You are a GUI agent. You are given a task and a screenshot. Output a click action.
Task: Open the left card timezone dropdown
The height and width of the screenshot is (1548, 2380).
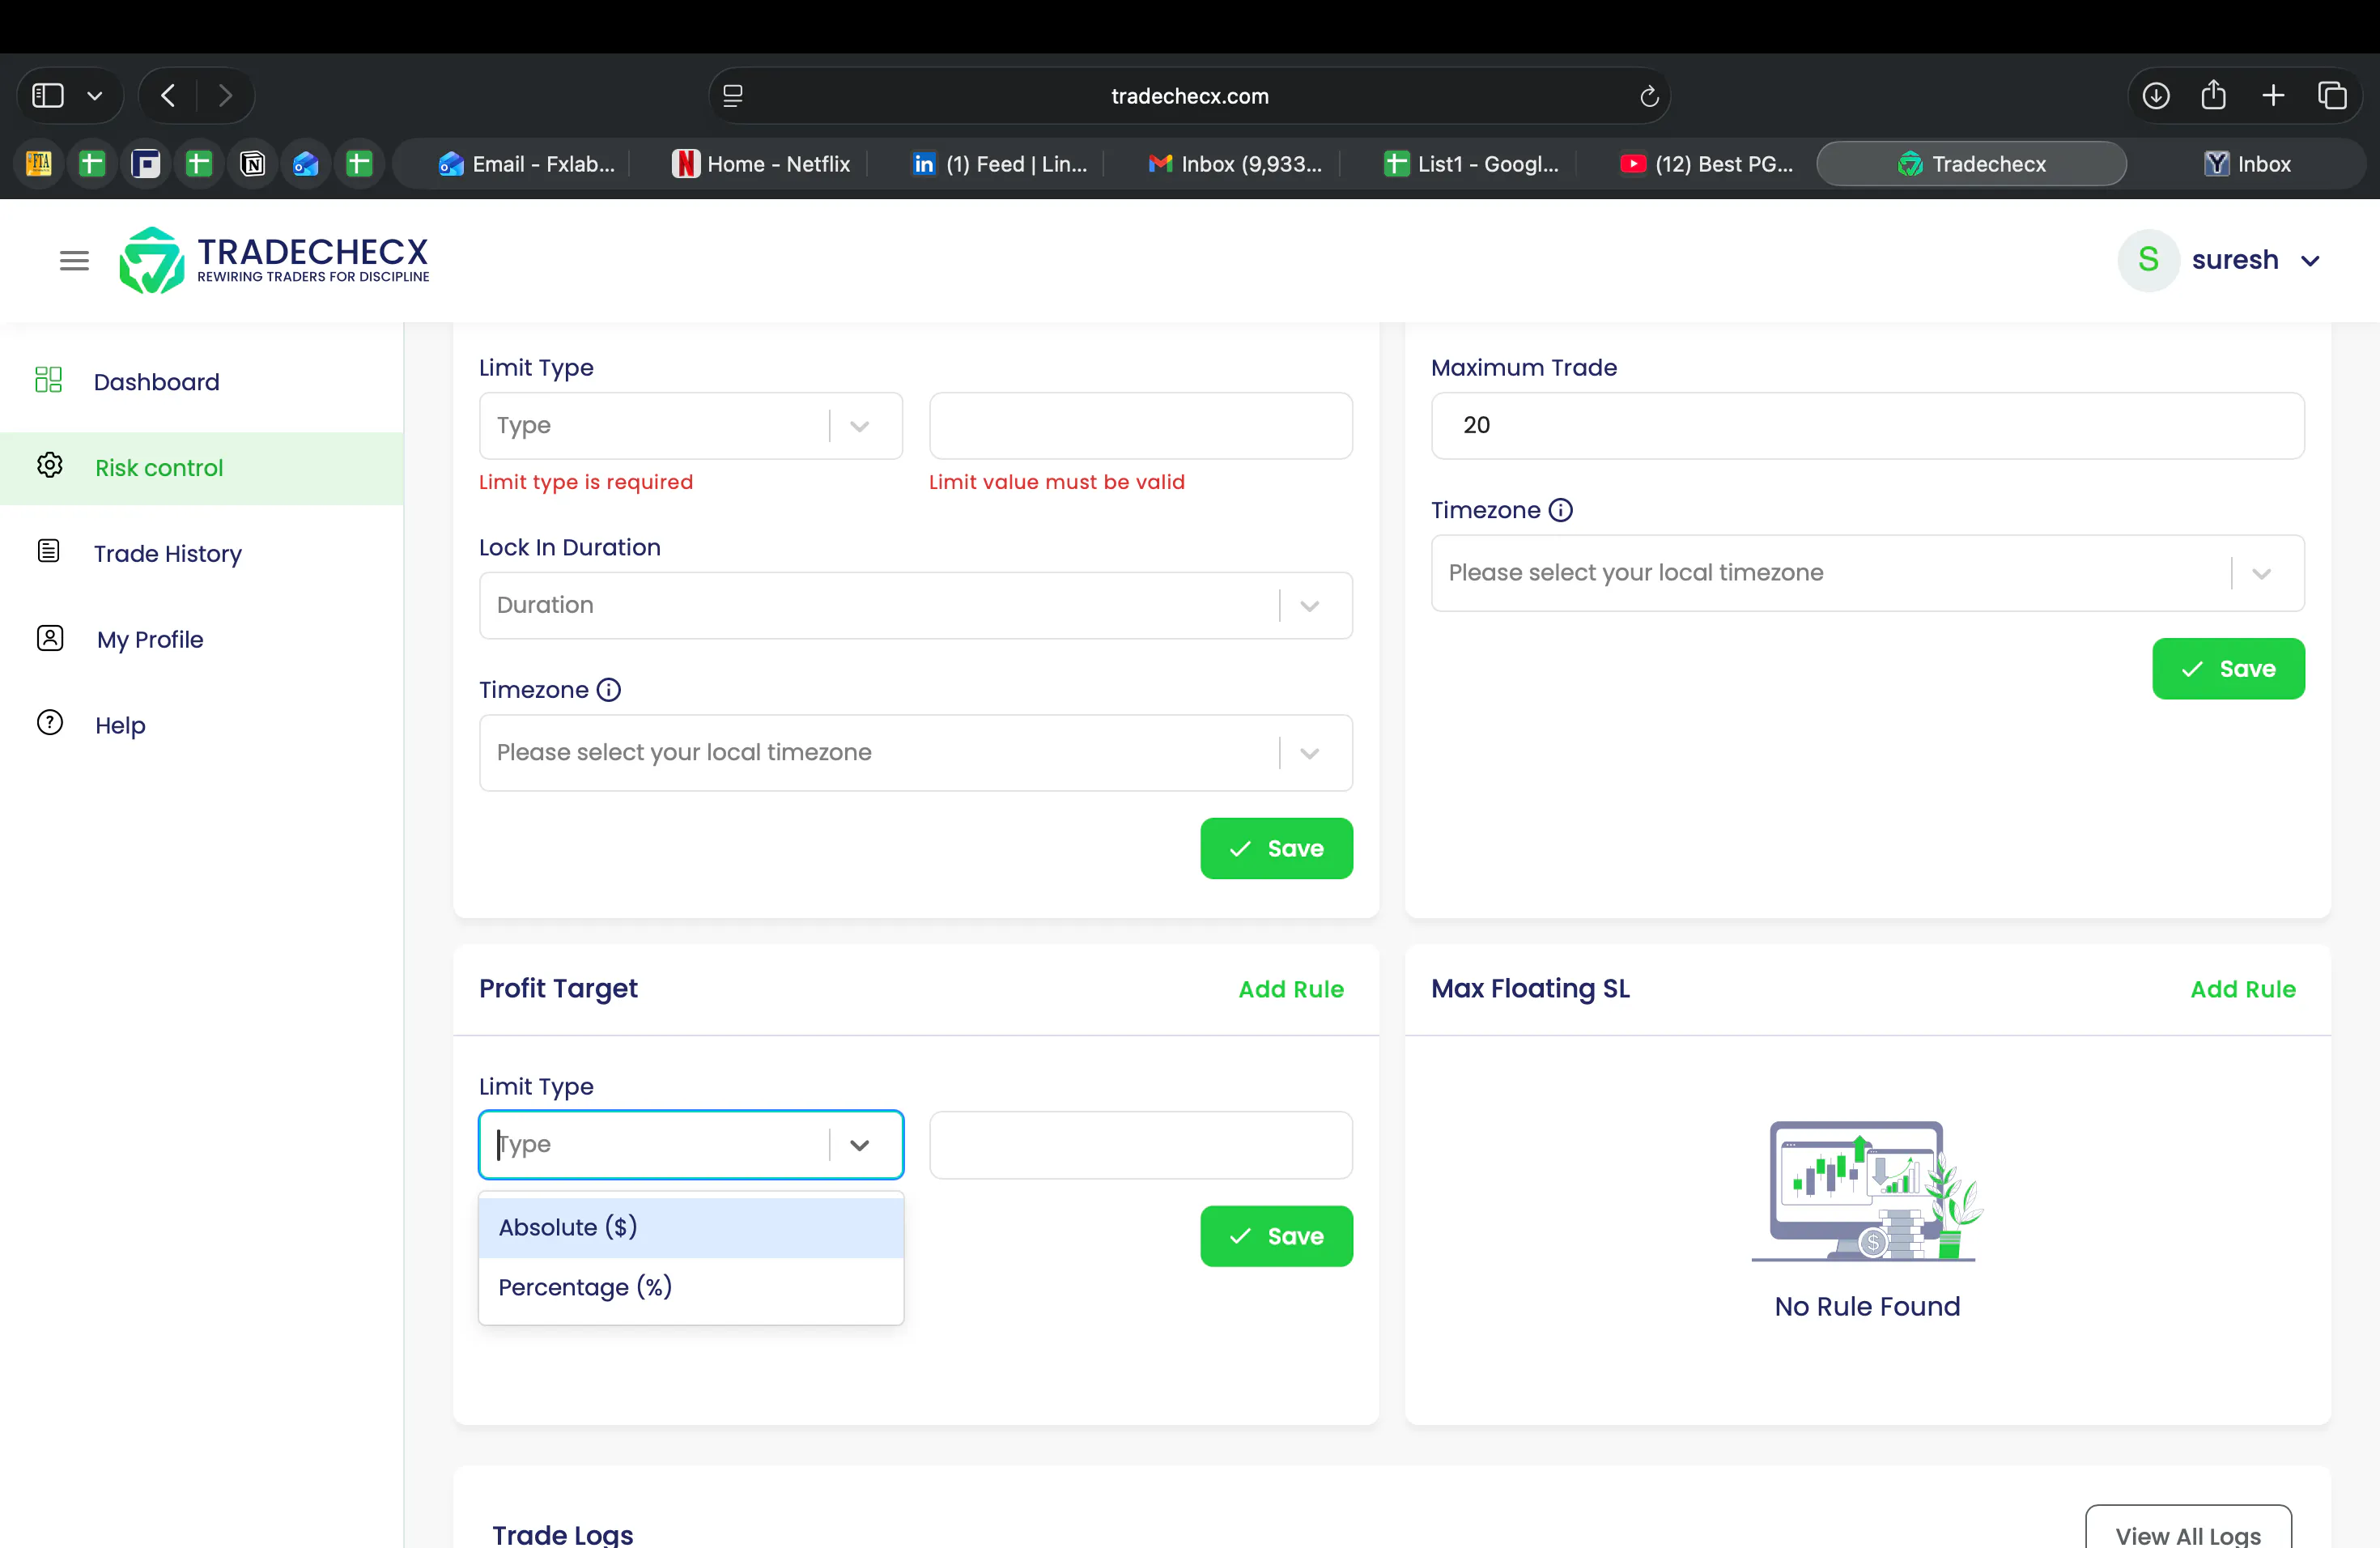pyautogui.click(x=916, y=753)
